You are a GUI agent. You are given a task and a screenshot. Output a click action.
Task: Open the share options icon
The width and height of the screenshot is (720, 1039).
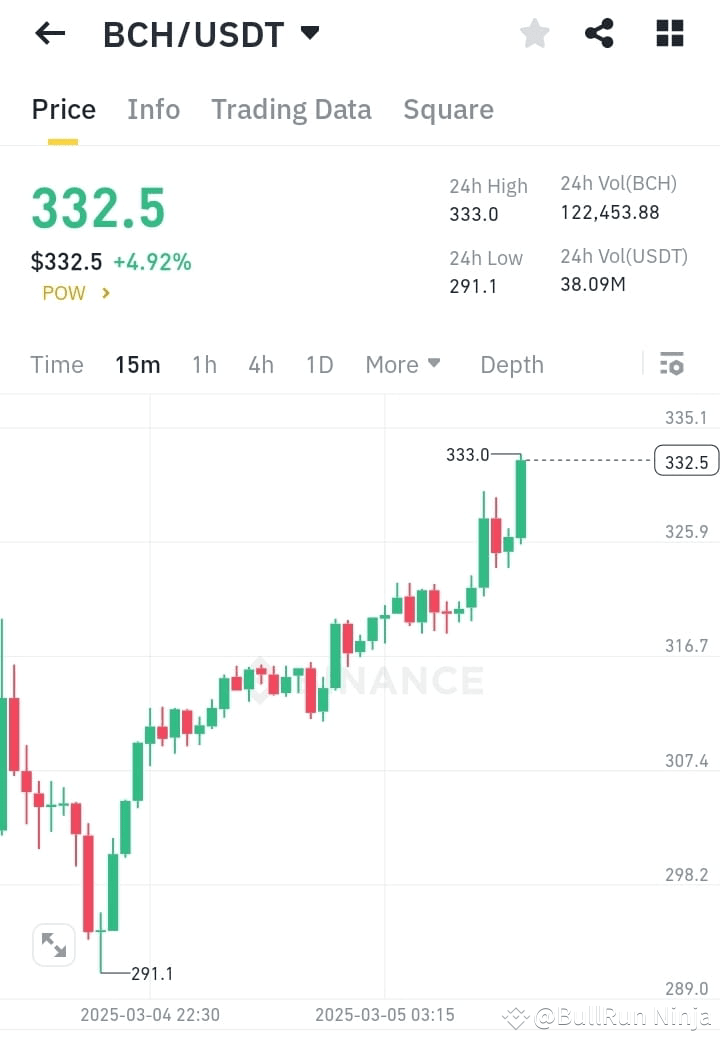tap(599, 33)
